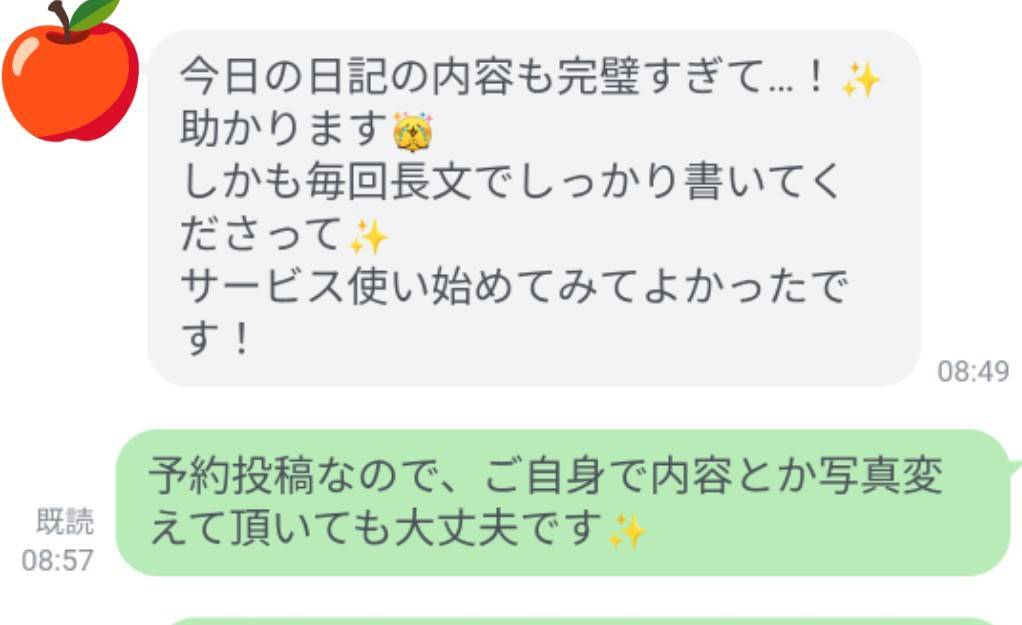
Task: Click the final line す！ in gray bubble
Action: 215,339
